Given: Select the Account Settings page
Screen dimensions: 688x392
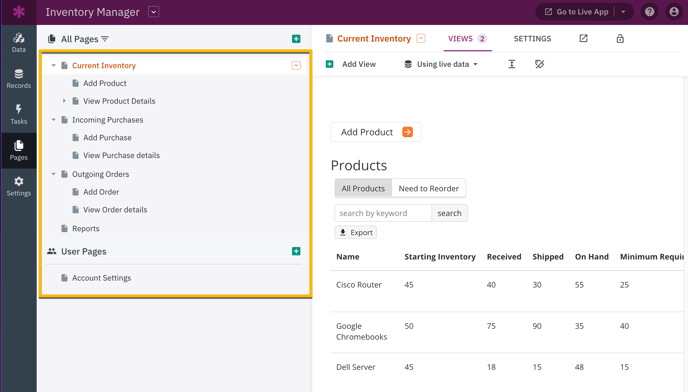Looking at the screenshot, I should [101, 278].
